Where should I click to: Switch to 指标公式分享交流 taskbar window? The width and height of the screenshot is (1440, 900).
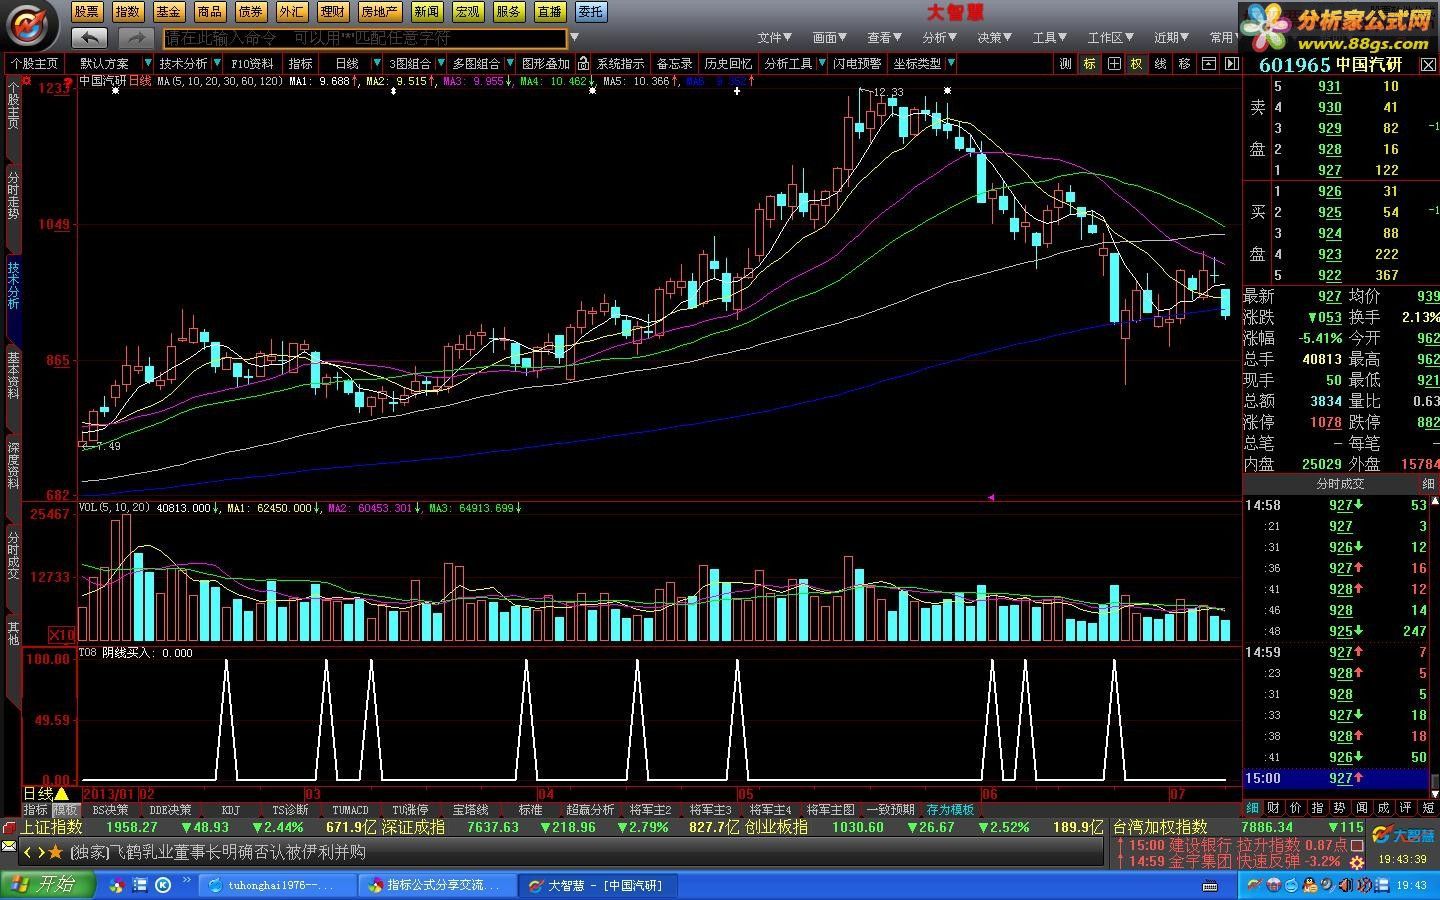437,885
